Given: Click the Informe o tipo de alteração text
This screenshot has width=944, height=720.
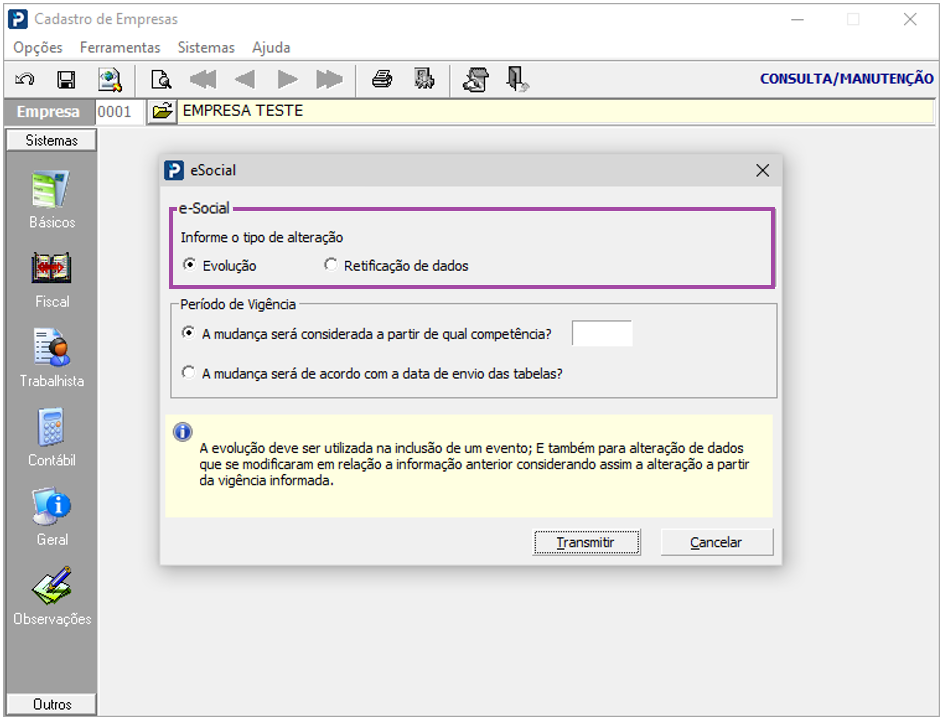Looking at the screenshot, I should 262,237.
